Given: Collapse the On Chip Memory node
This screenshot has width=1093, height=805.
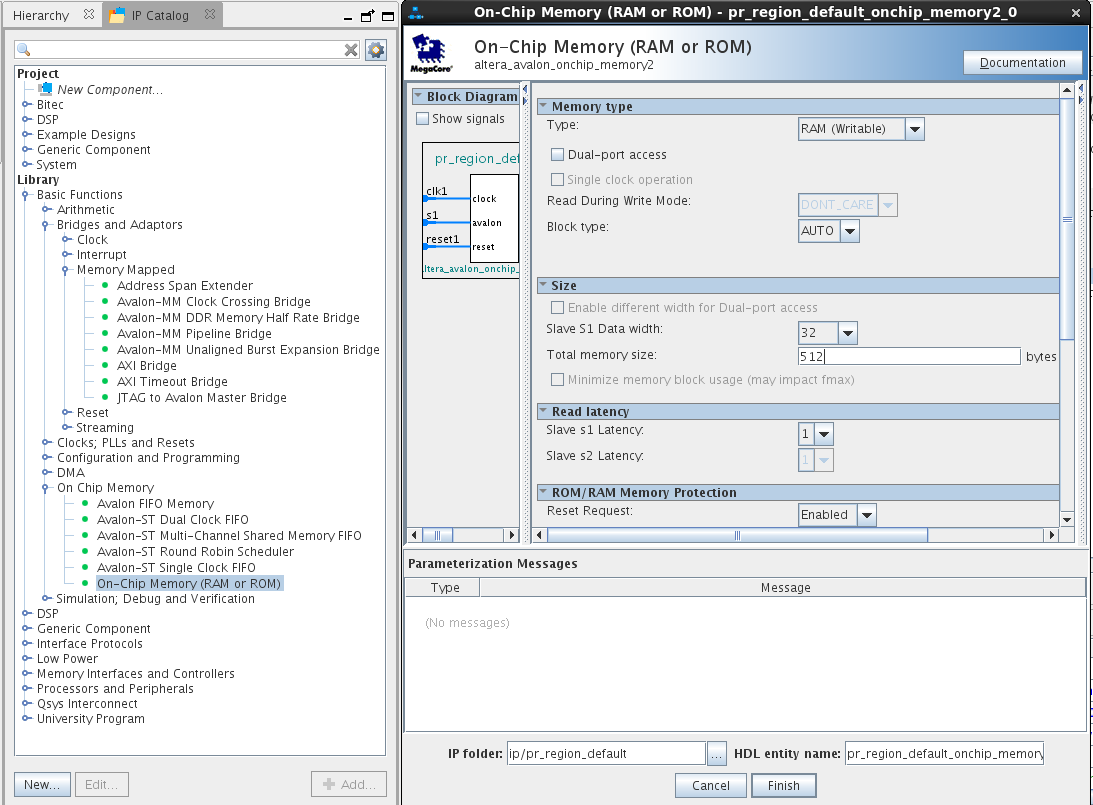Looking at the screenshot, I should click(x=46, y=487).
